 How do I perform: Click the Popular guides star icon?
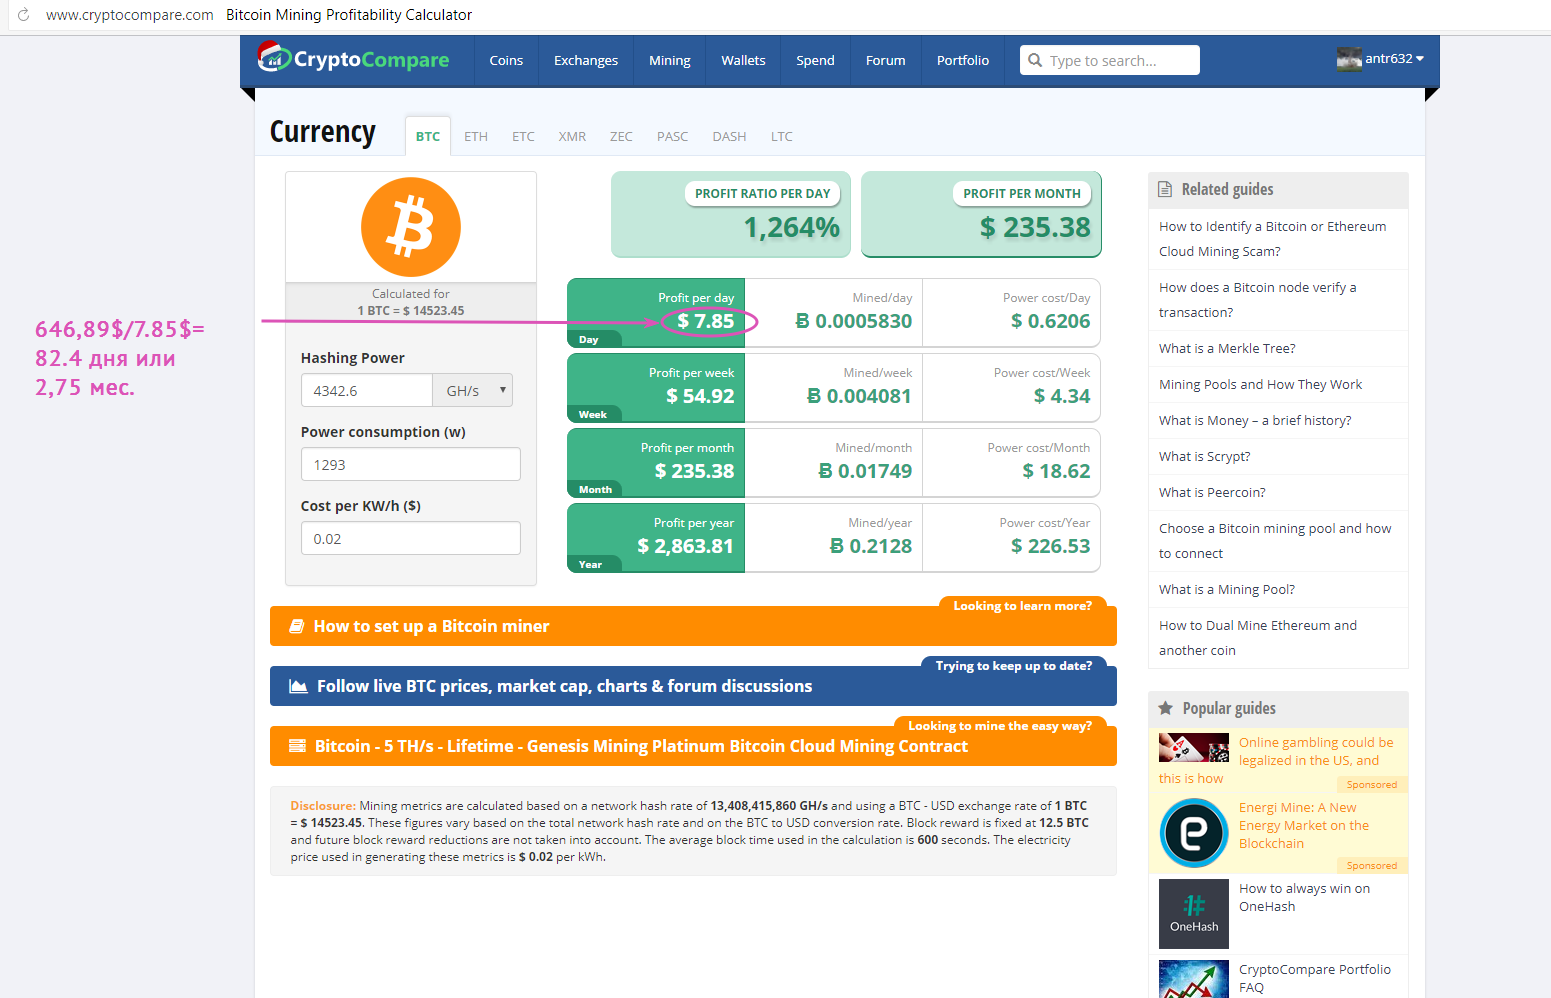[1165, 708]
